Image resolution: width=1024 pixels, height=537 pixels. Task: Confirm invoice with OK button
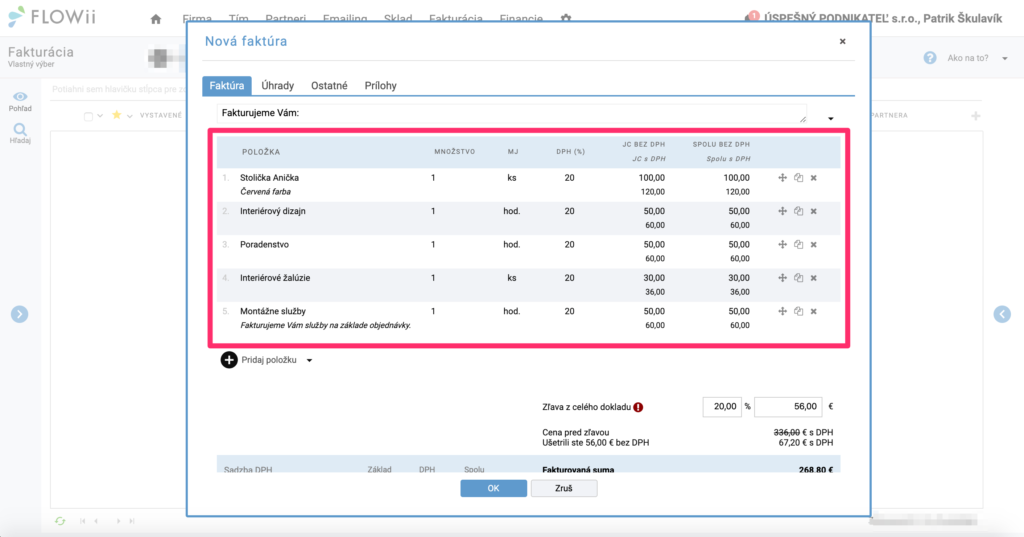pyautogui.click(x=494, y=488)
